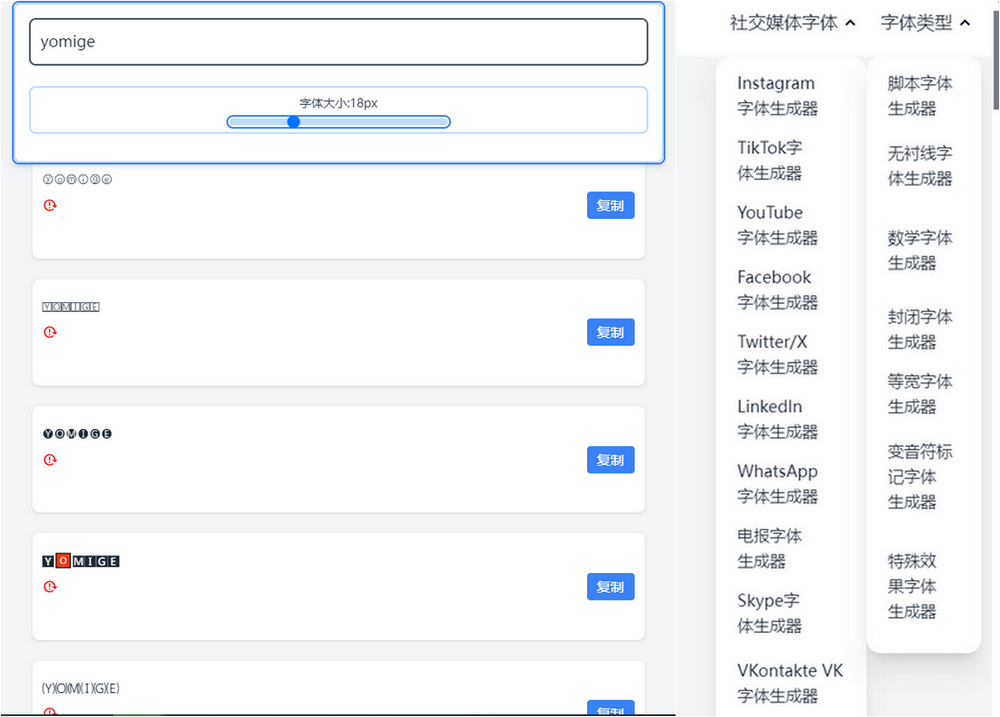The image size is (1000, 717).
Task: Open YouTube 字体生成器 link
Action: pyautogui.click(x=777, y=225)
